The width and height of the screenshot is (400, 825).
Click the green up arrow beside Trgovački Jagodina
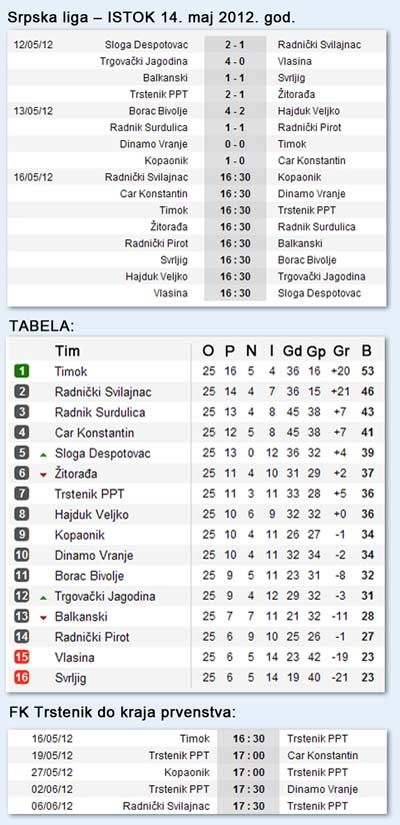(44, 598)
